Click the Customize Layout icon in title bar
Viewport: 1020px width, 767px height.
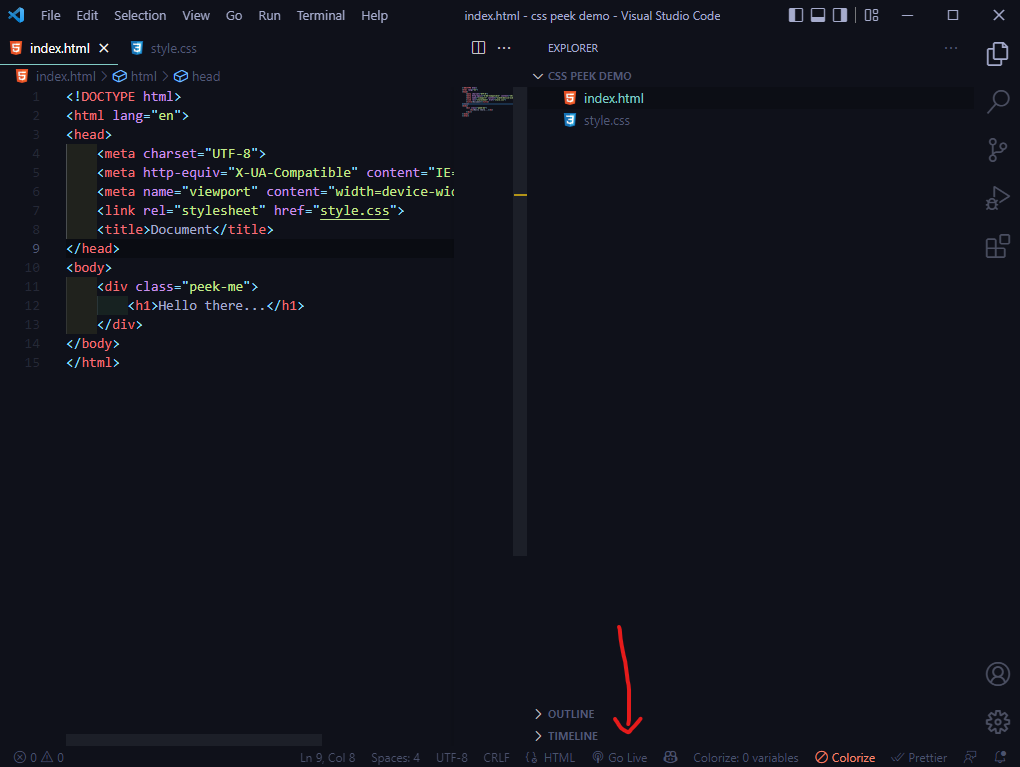click(872, 16)
